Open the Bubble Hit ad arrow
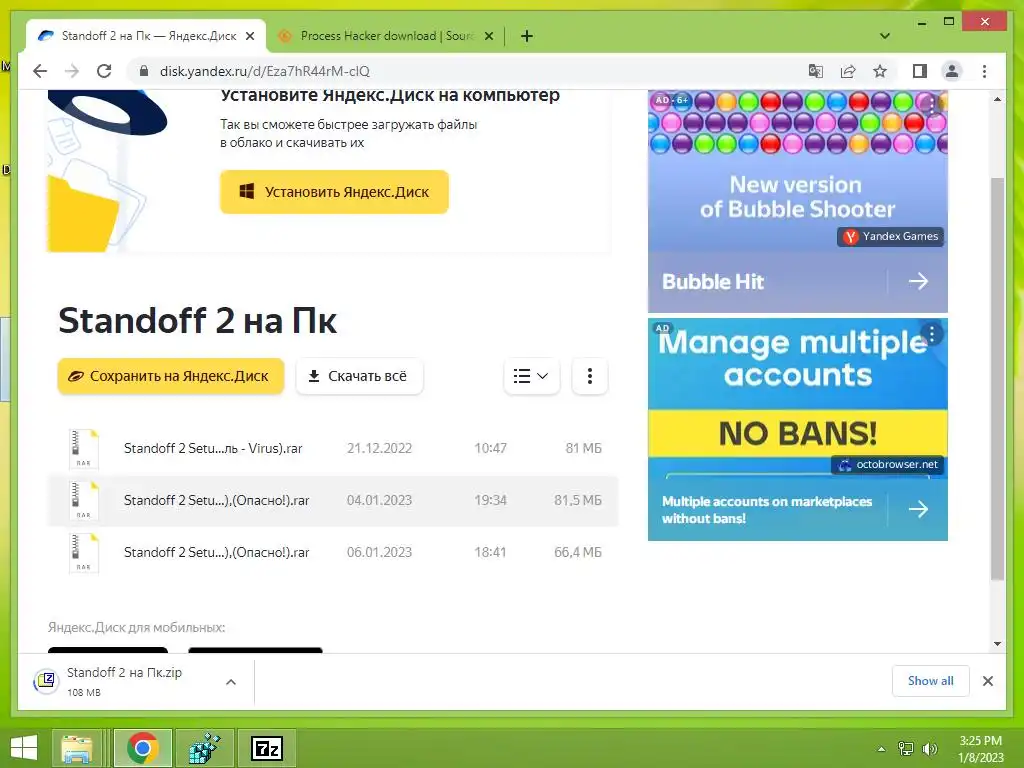The image size is (1024, 768). point(918,281)
